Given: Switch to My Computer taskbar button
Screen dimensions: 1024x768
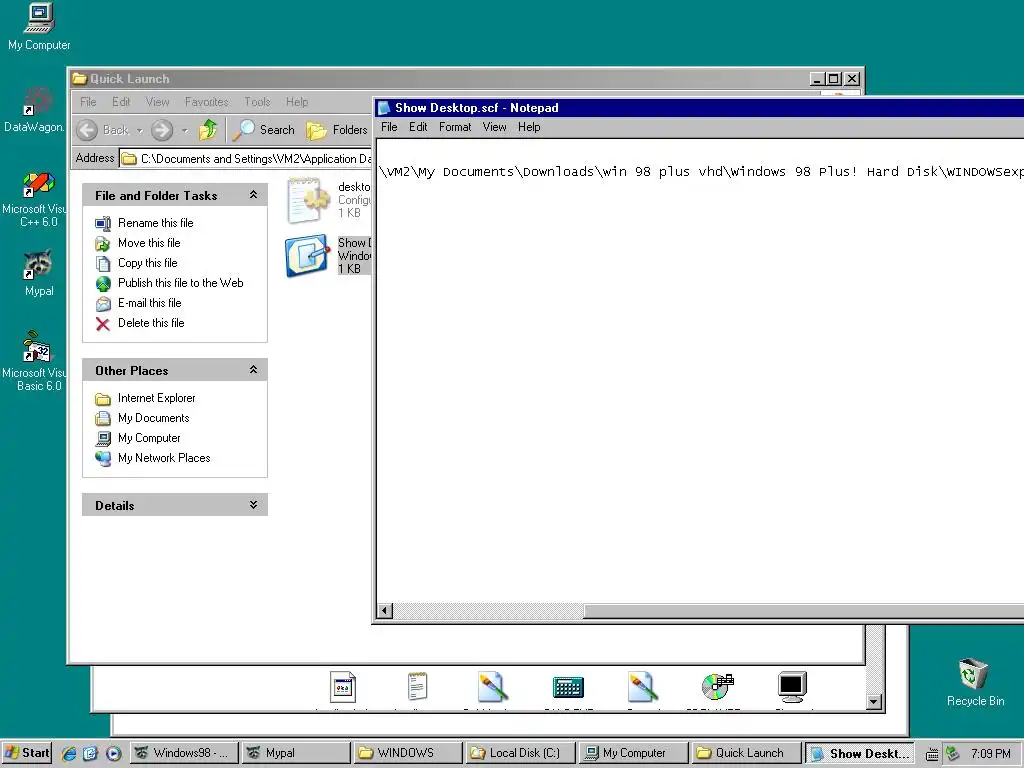Looking at the screenshot, I should (x=633, y=753).
